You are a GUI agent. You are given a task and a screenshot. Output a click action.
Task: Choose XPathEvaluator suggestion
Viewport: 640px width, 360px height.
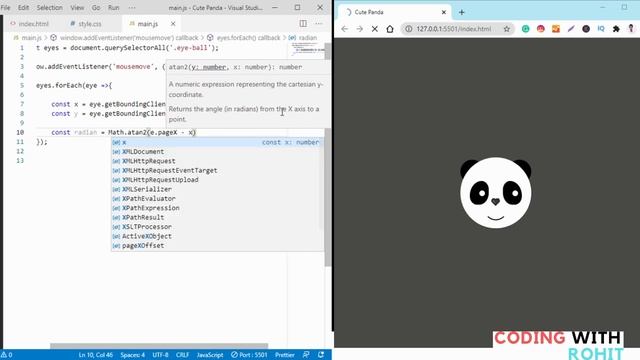tap(217, 198)
